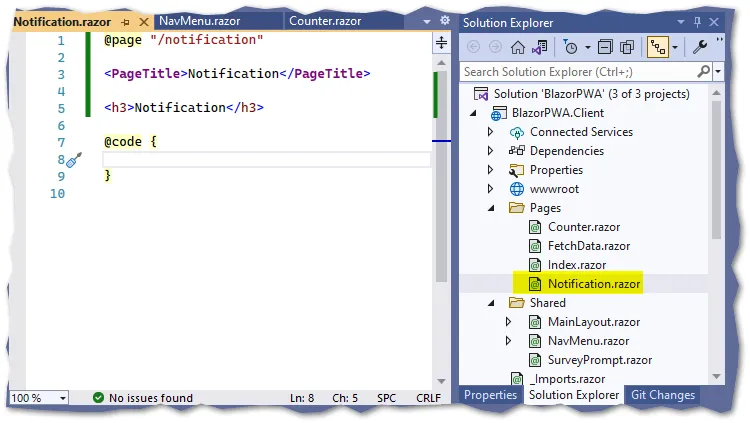Toggle Track Active Item button
The height and width of the screenshot is (423, 750).
click(x=658, y=47)
